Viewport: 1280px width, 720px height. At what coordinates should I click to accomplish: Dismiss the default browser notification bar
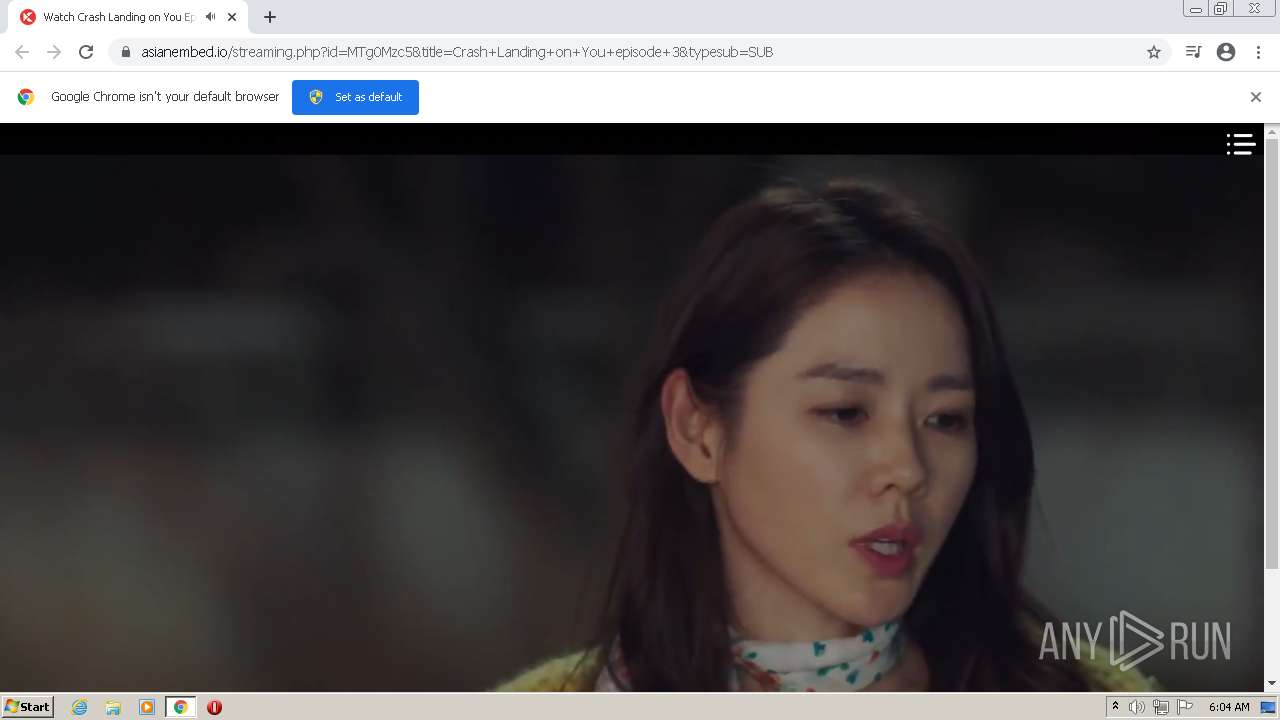tap(1256, 97)
